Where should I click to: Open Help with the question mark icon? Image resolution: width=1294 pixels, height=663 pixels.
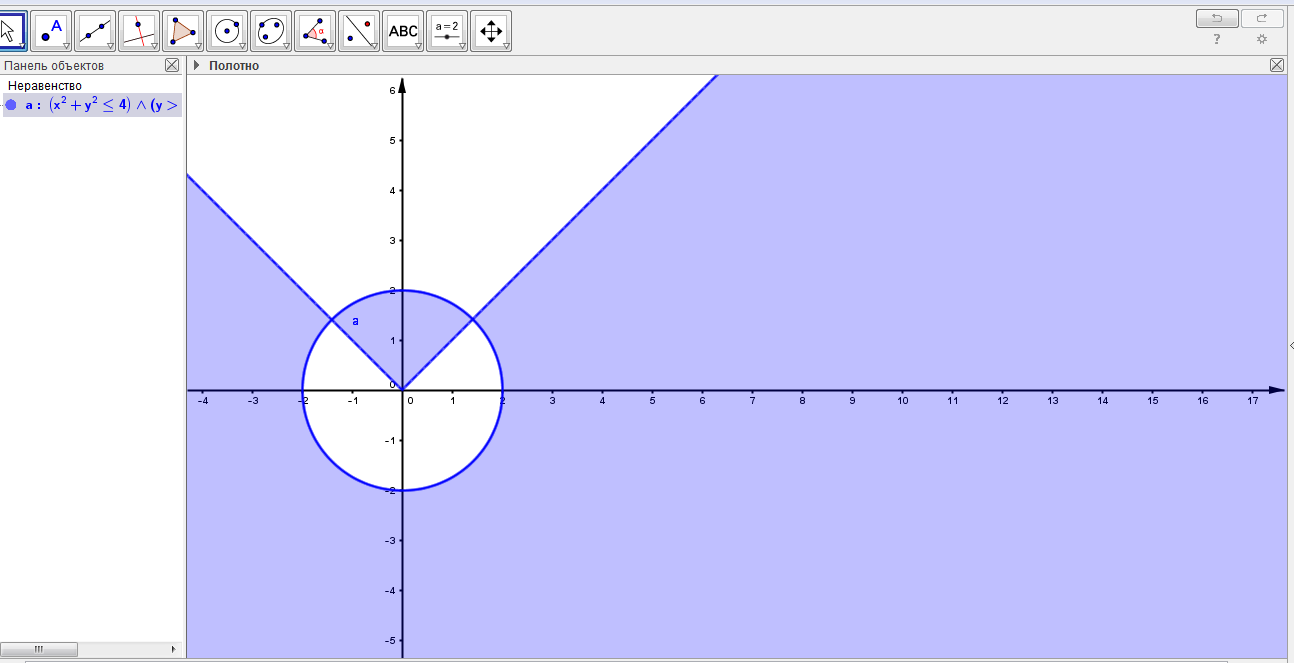1217,39
